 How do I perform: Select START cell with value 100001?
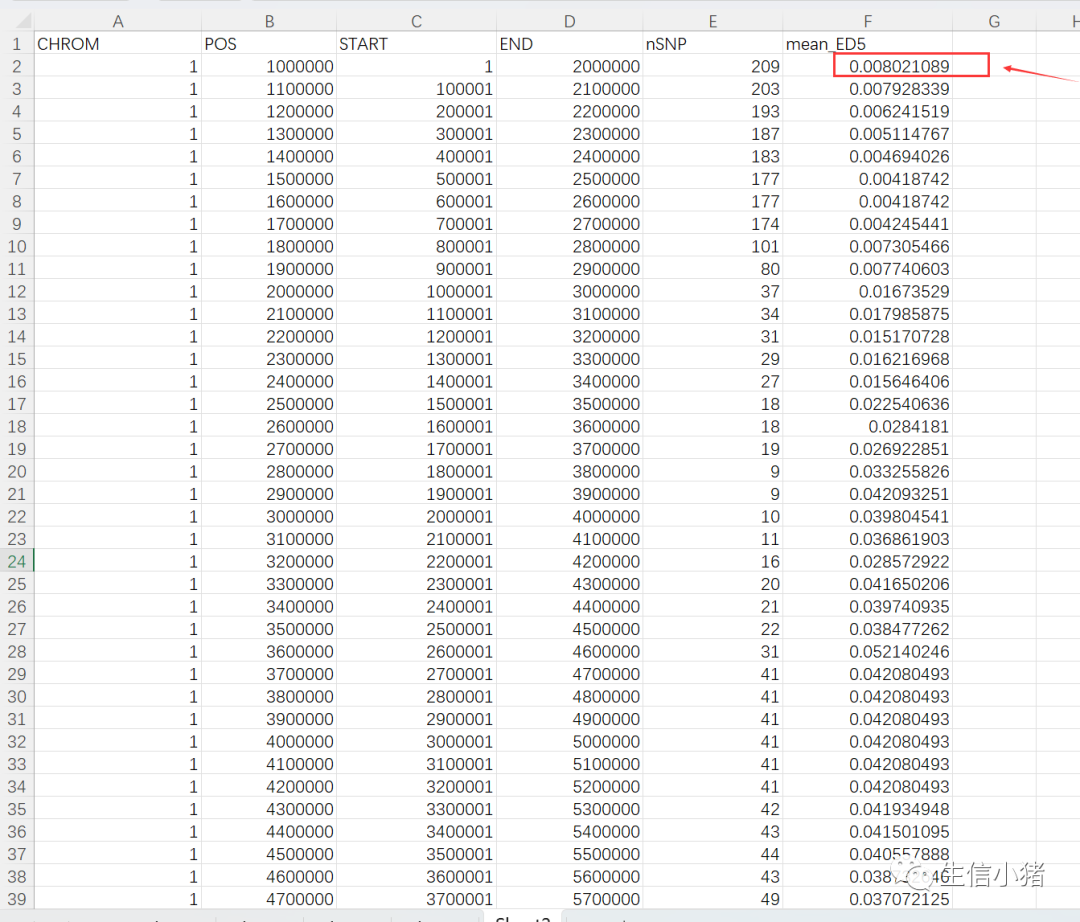point(417,90)
